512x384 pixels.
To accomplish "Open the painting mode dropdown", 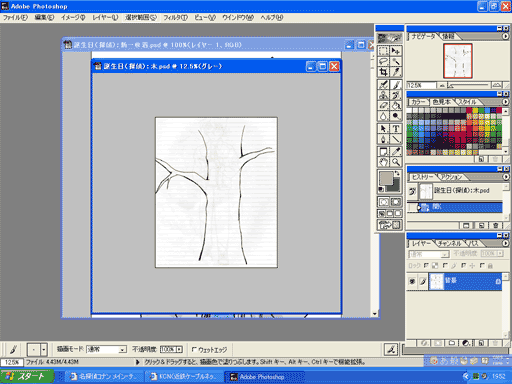I will (106, 349).
